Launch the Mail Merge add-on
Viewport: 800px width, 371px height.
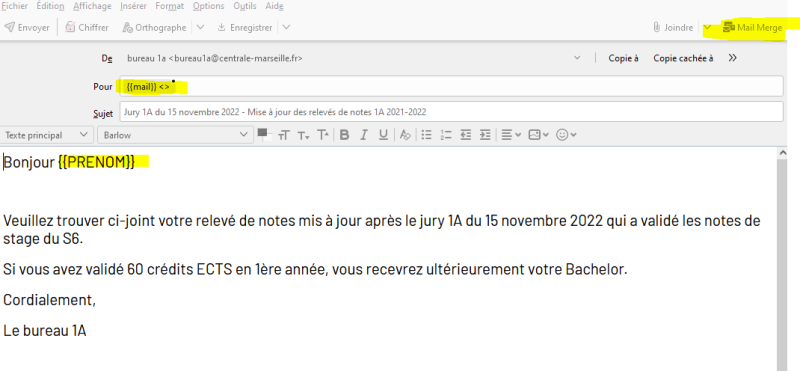point(753,28)
